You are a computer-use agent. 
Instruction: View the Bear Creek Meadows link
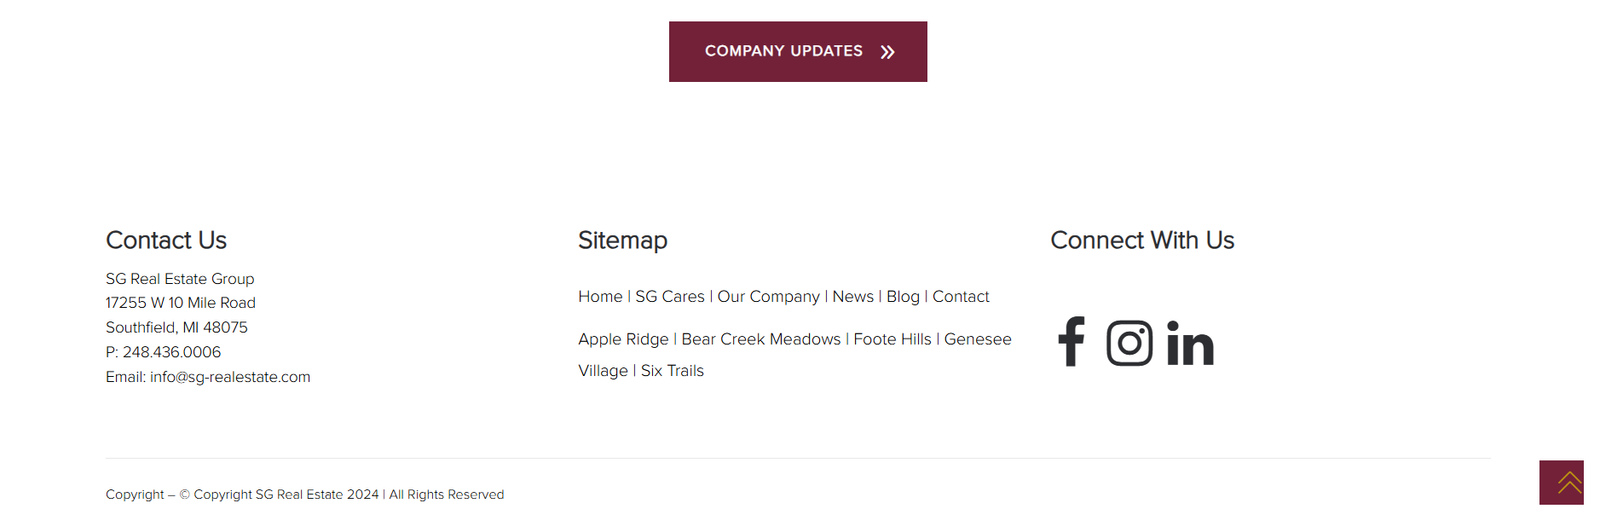[761, 340]
